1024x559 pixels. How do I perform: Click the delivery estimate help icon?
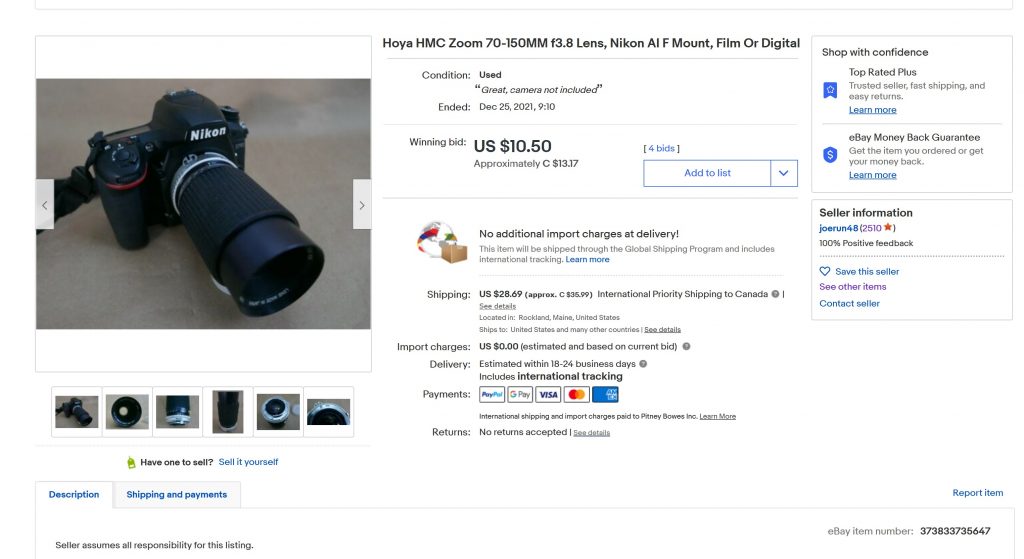pos(643,364)
